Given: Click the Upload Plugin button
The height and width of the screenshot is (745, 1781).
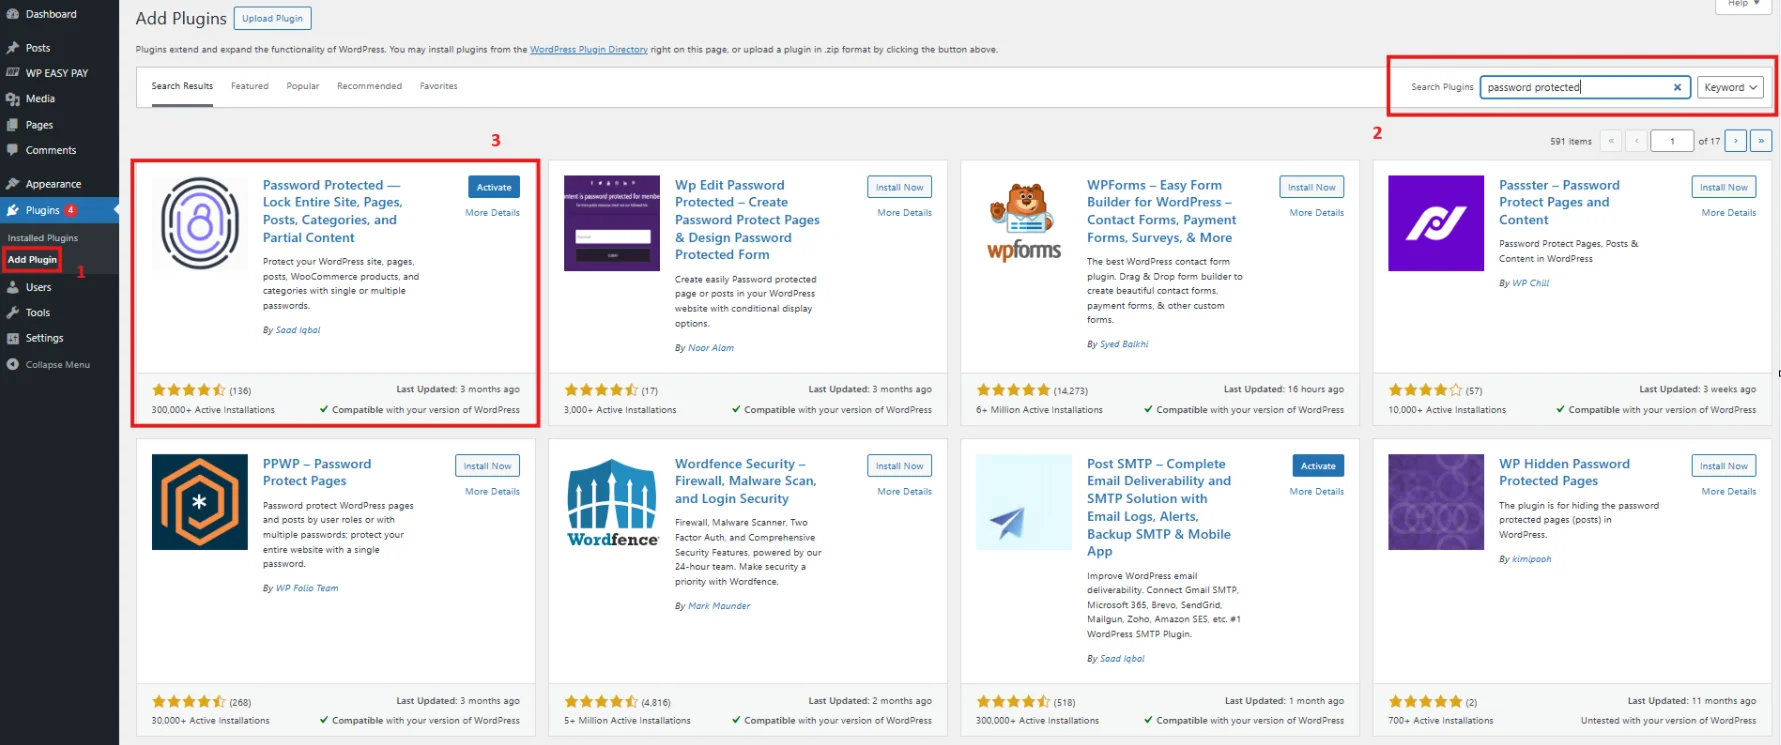Looking at the screenshot, I should (x=272, y=18).
